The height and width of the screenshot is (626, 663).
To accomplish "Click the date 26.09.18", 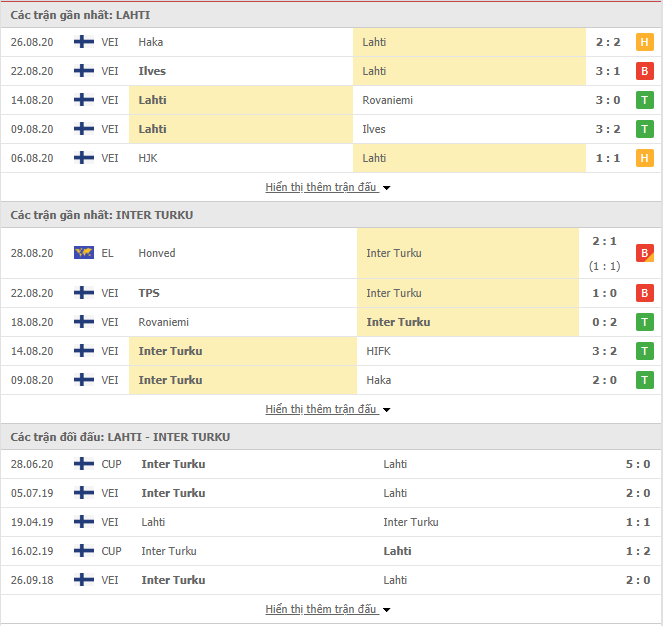I will pyautogui.click(x=32, y=580).
